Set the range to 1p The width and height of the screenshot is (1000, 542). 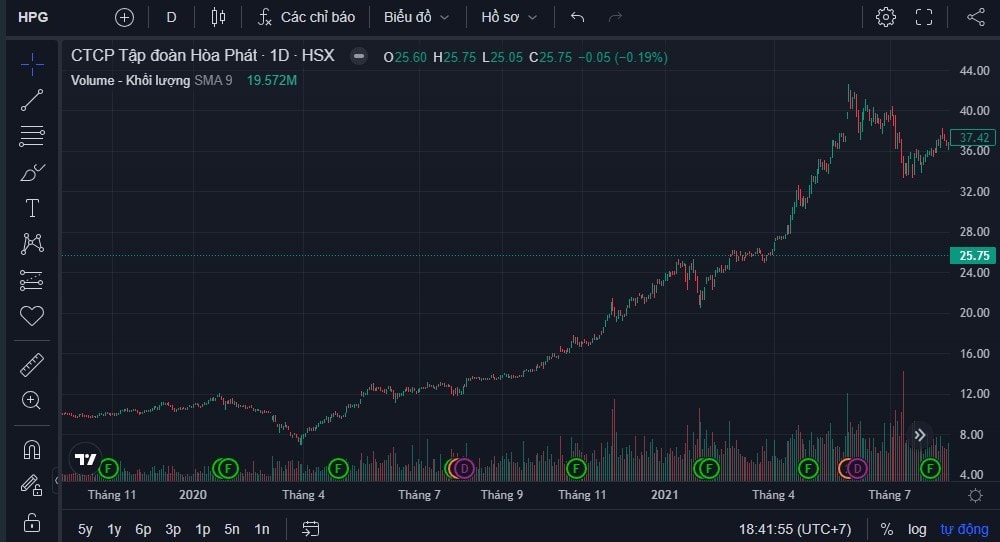point(203,529)
